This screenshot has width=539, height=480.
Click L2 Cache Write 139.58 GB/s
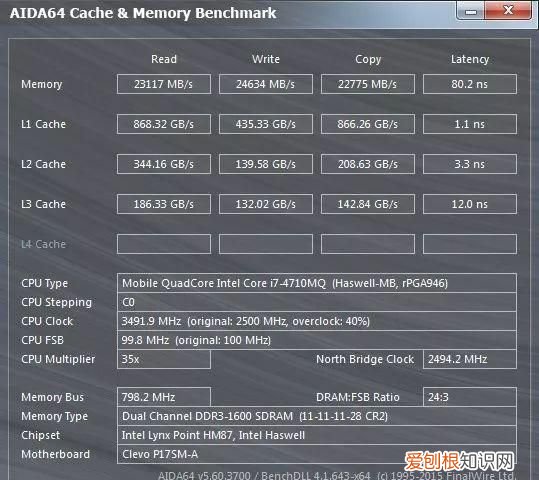point(266,164)
